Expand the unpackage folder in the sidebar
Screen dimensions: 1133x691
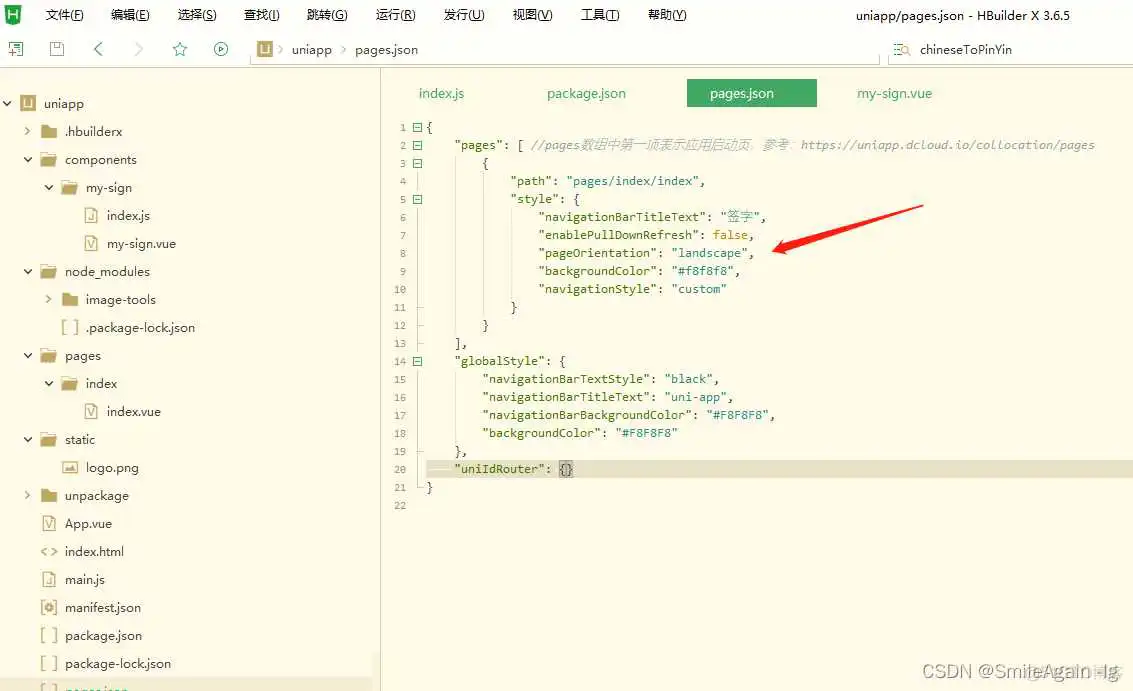(28, 495)
